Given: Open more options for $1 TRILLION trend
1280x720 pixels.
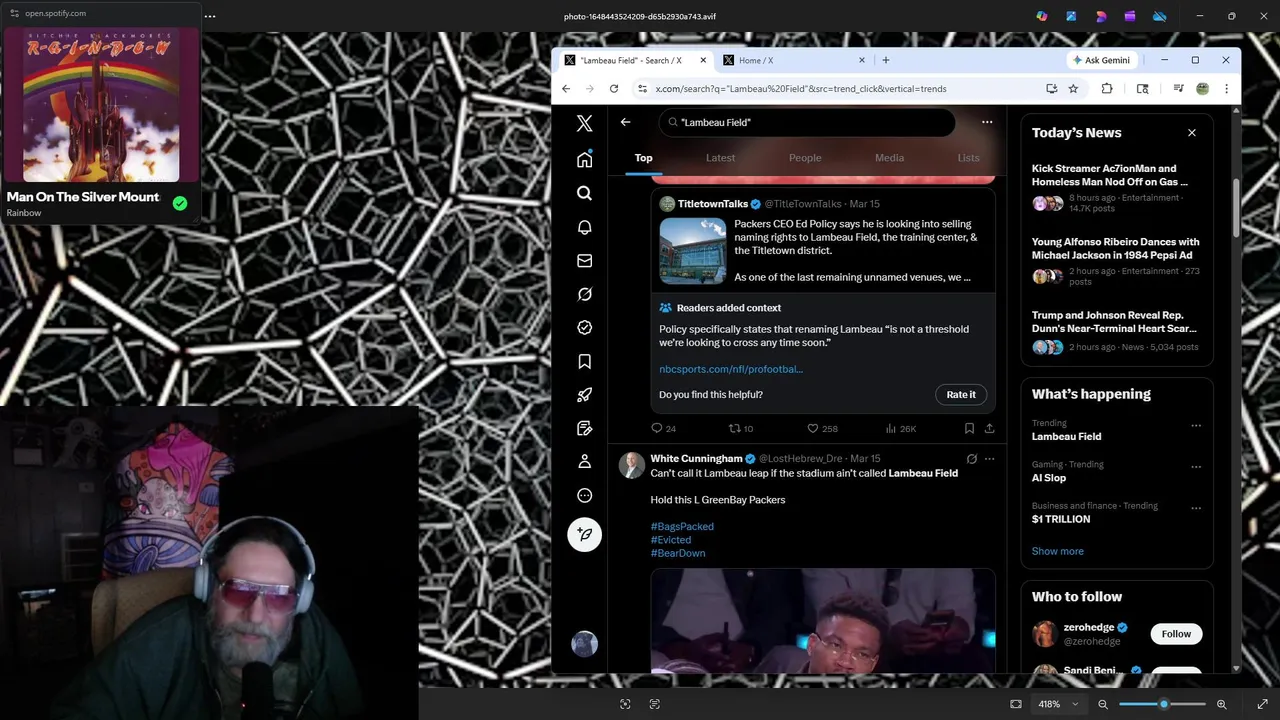Looking at the screenshot, I should 1196,508.
